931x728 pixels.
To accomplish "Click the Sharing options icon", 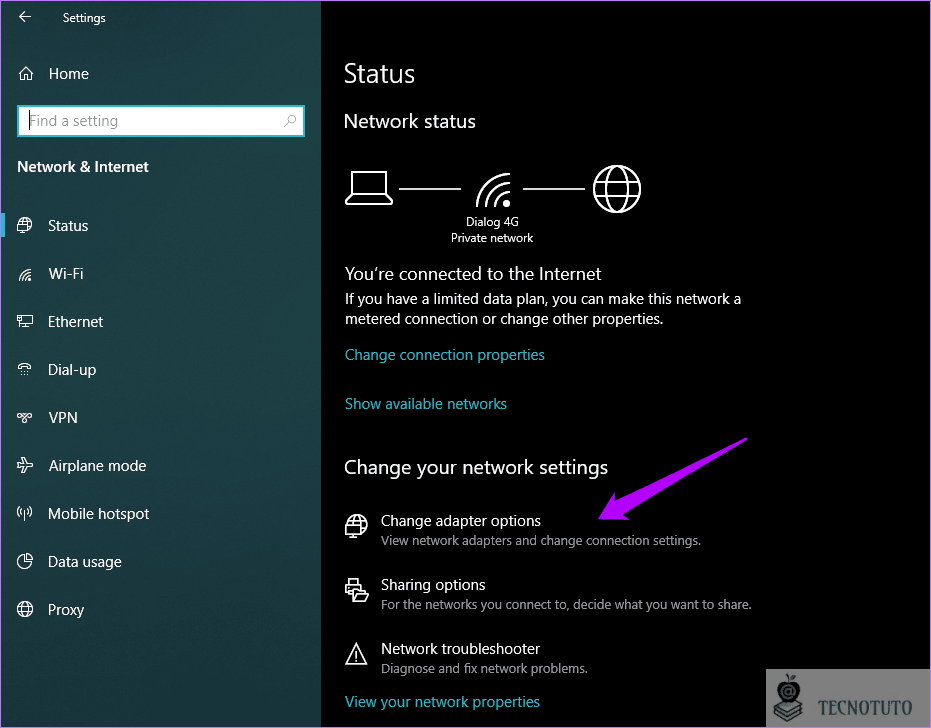I will (x=356, y=590).
